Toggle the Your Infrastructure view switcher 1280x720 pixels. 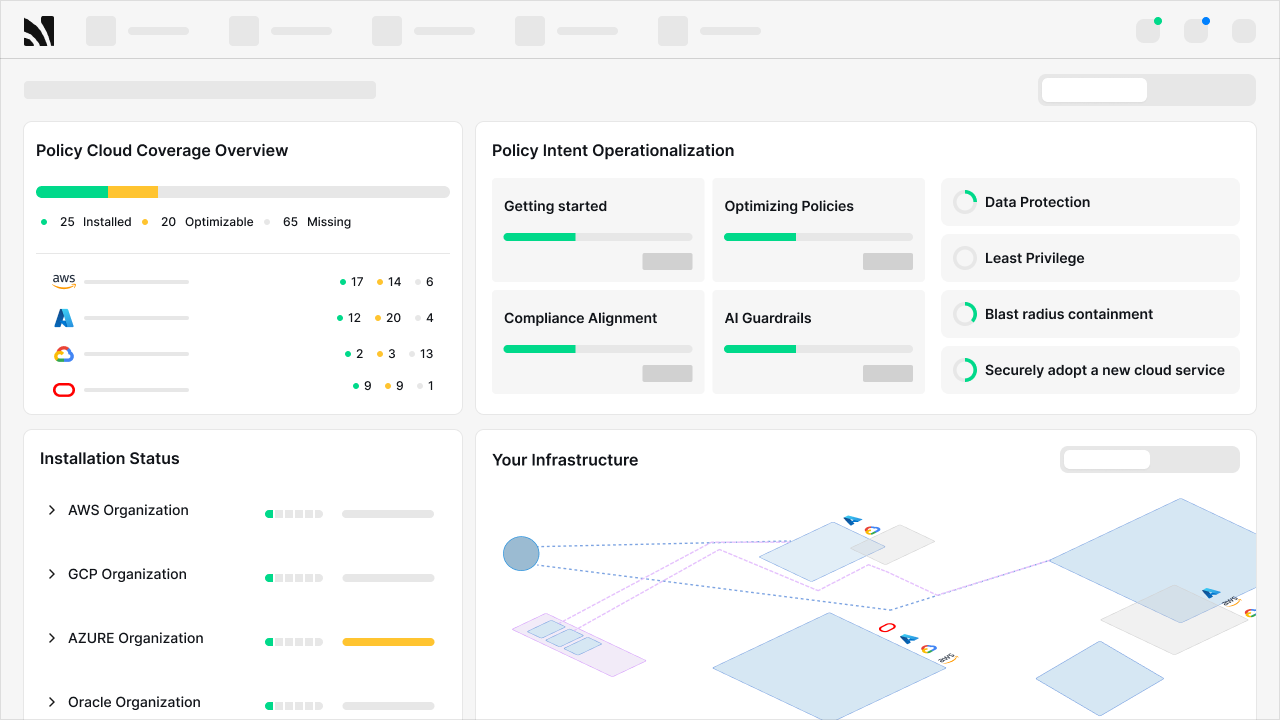(1150, 459)
